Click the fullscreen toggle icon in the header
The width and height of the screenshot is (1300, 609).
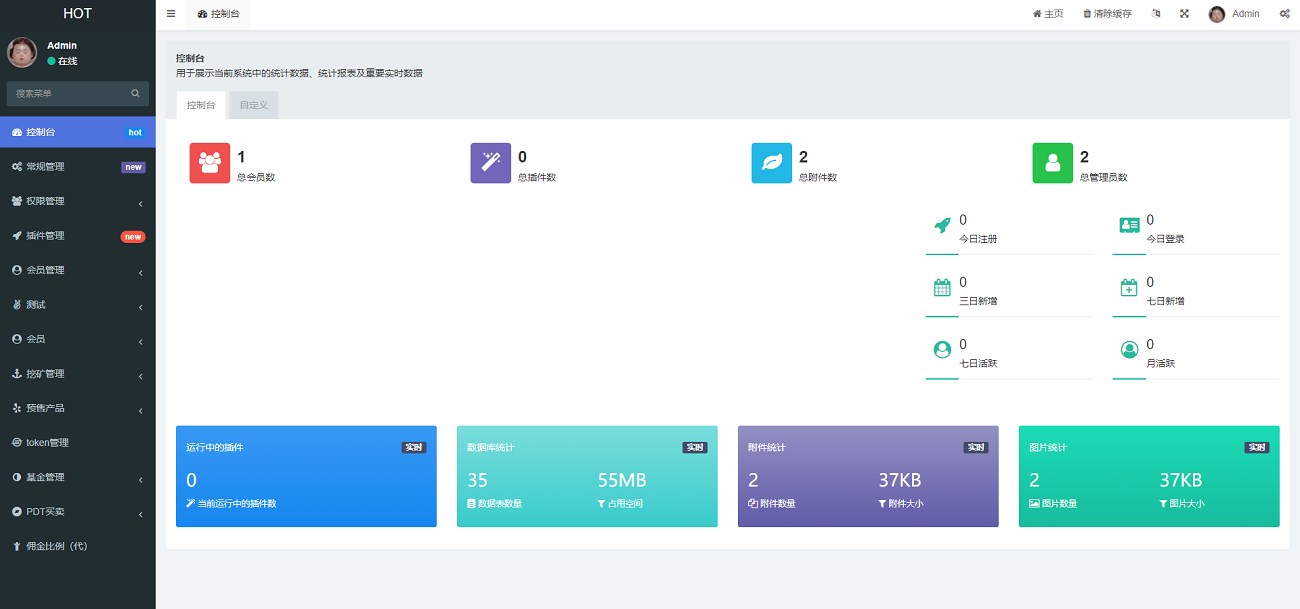pyautogui.click(x=1184, y=14)
